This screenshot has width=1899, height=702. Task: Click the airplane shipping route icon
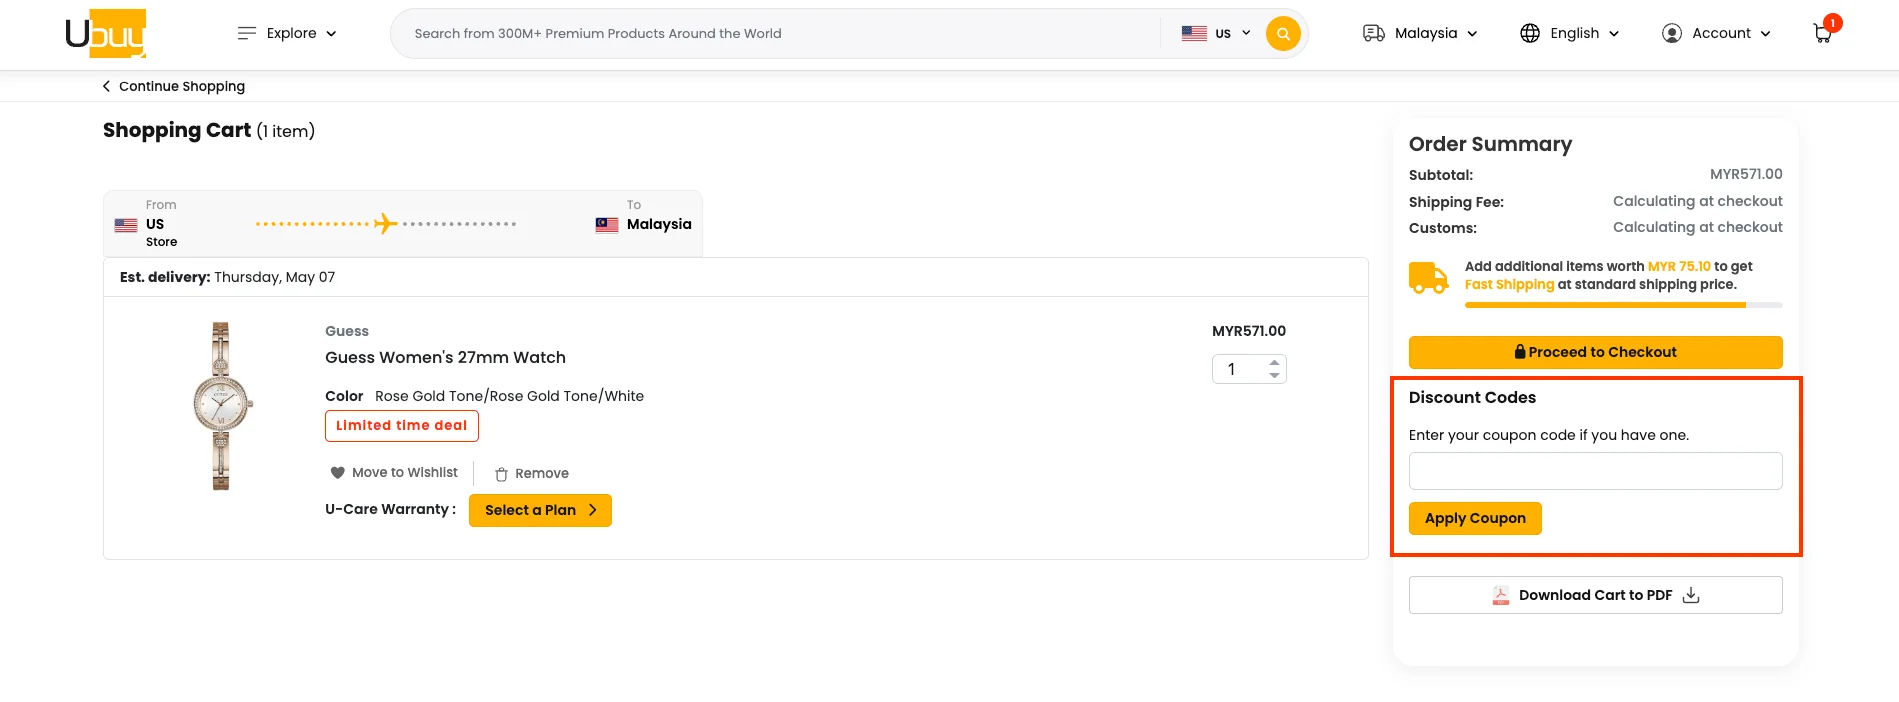tap(386, 224)
